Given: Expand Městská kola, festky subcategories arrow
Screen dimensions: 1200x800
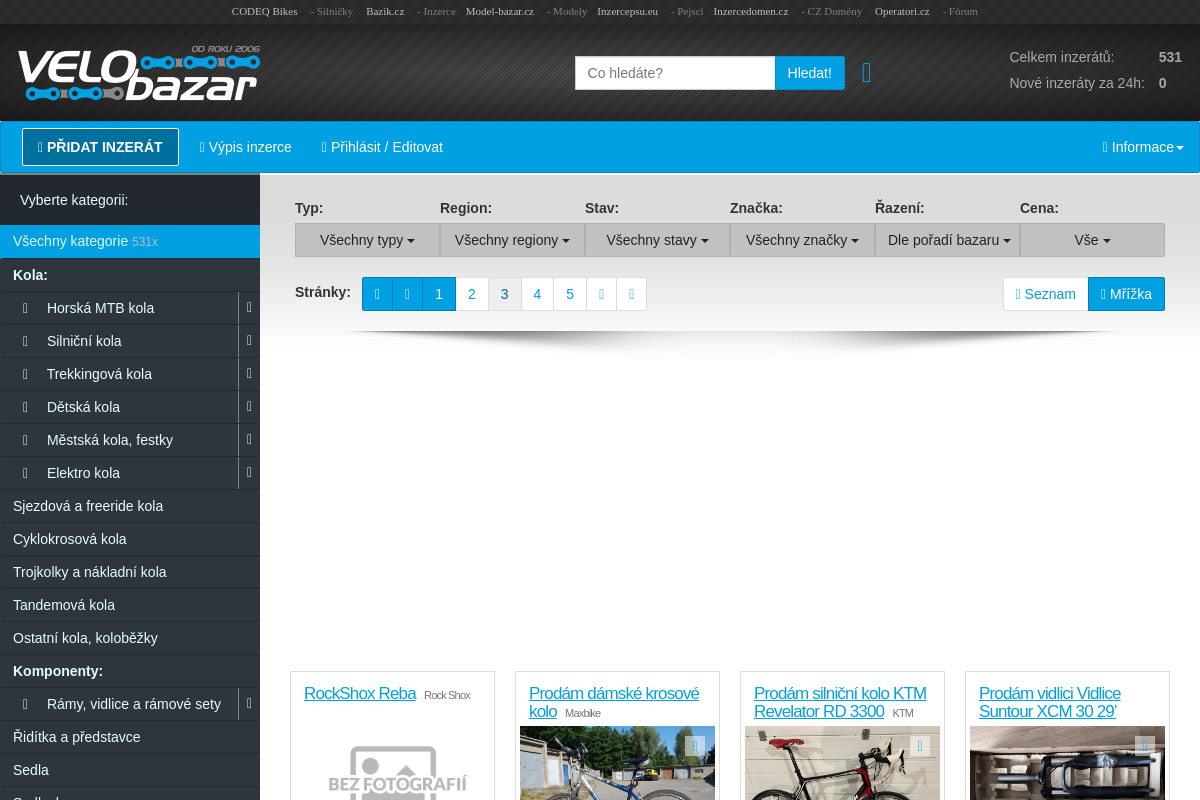Looking at the screenshot, I should click(x=249, y=440).
